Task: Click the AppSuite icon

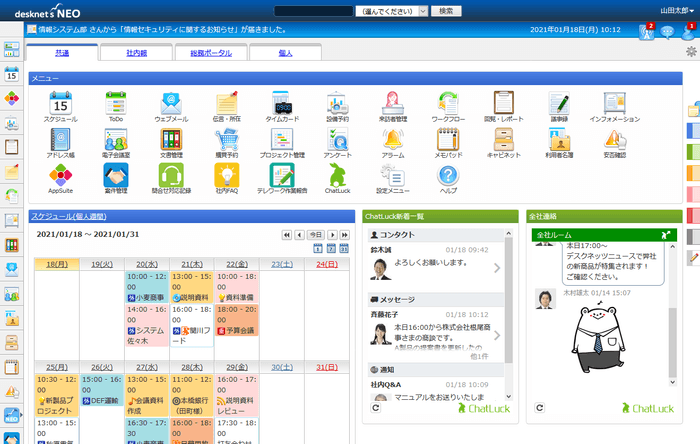Action: 60,175
